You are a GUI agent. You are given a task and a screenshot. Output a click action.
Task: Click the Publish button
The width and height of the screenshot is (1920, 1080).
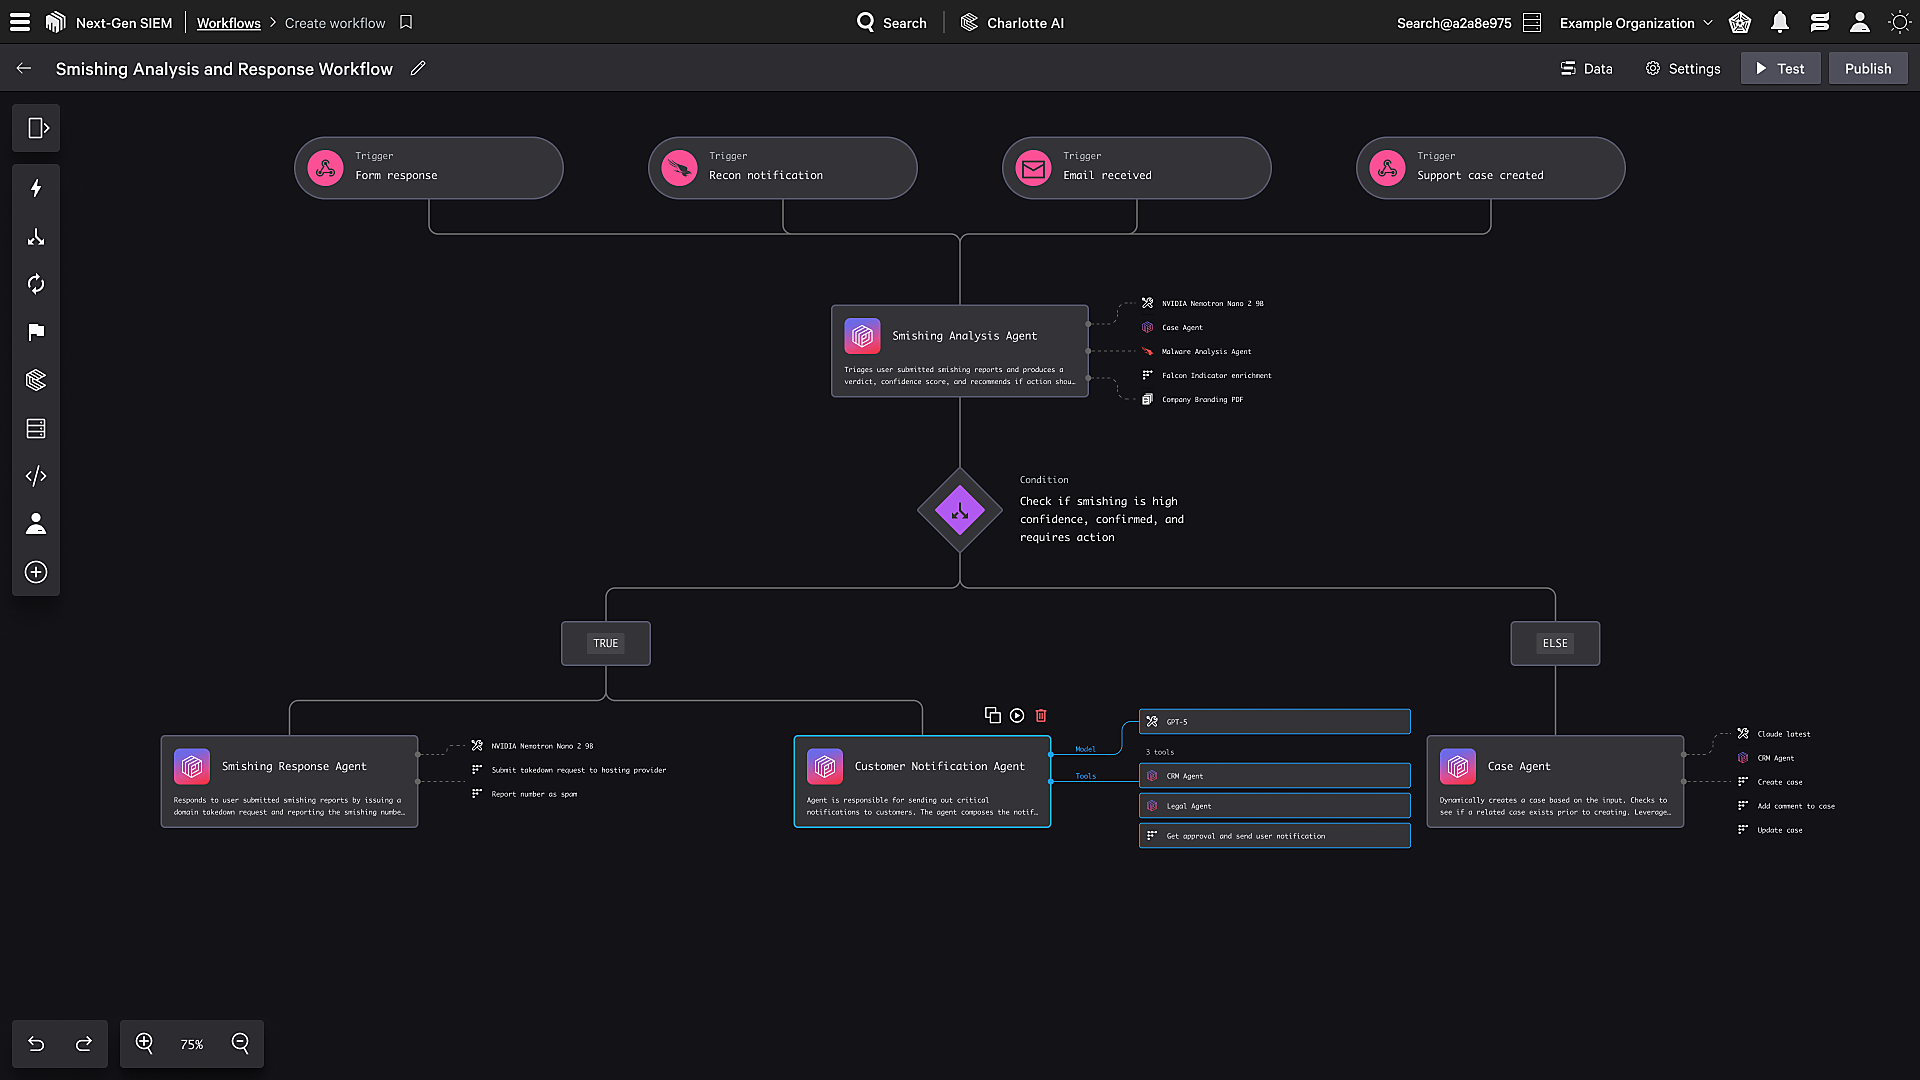pos(1867,68)
